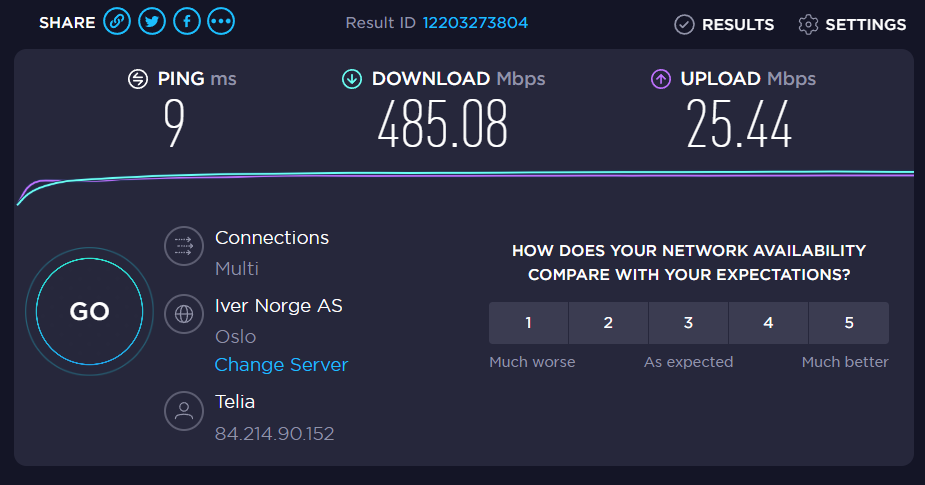This screenshot has height=485, width=925.
Task: Choose rating 5 much better
Action: [848, 323]
